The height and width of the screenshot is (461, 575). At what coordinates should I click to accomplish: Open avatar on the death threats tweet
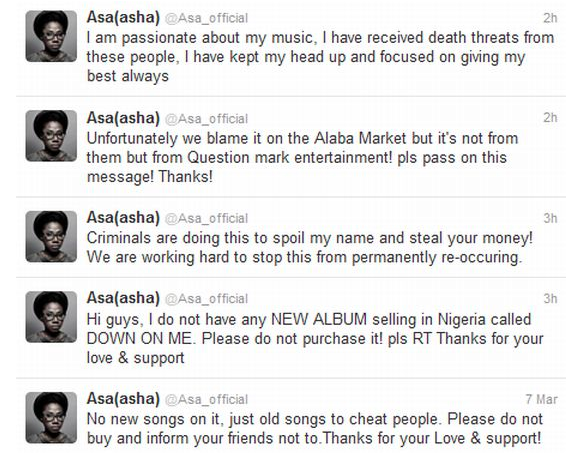[x=51, y=36]
